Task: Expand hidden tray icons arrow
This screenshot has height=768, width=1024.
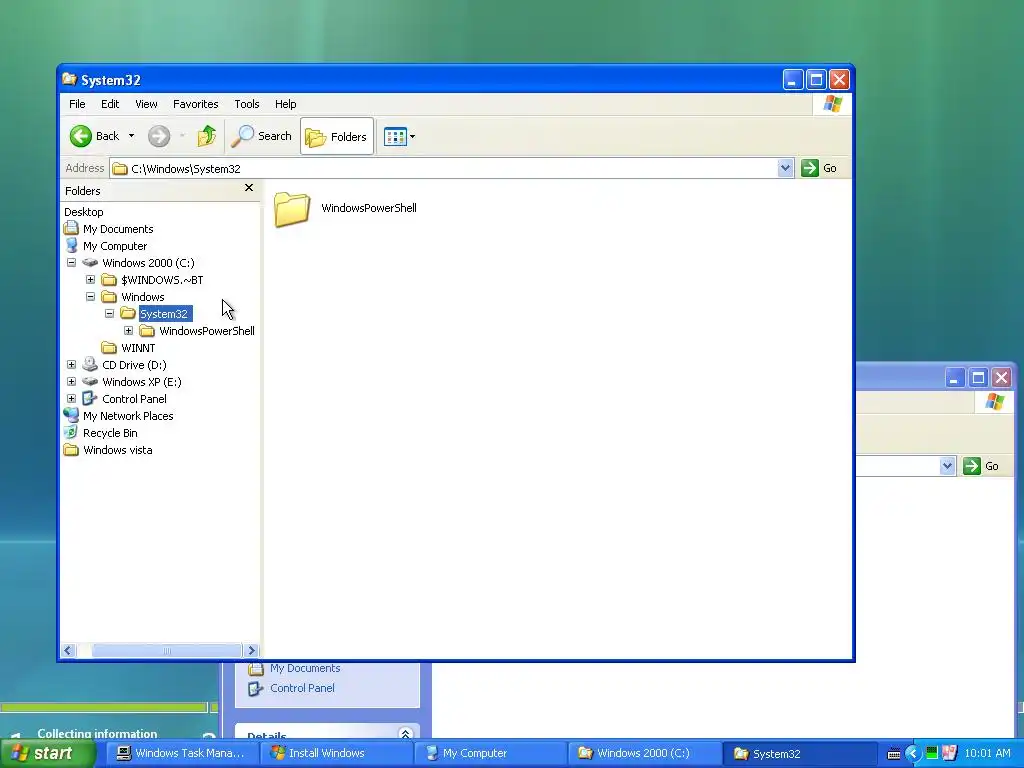Action: point(912,754)
